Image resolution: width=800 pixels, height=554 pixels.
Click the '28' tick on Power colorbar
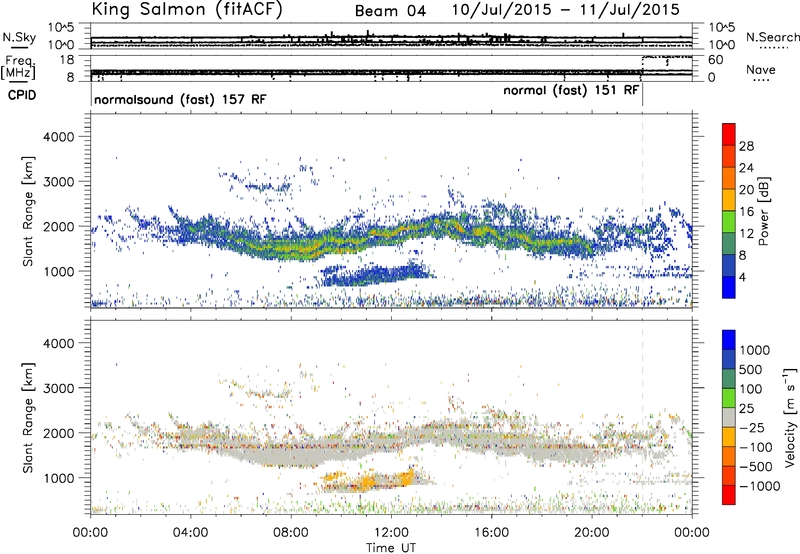(x=746, y=146)
